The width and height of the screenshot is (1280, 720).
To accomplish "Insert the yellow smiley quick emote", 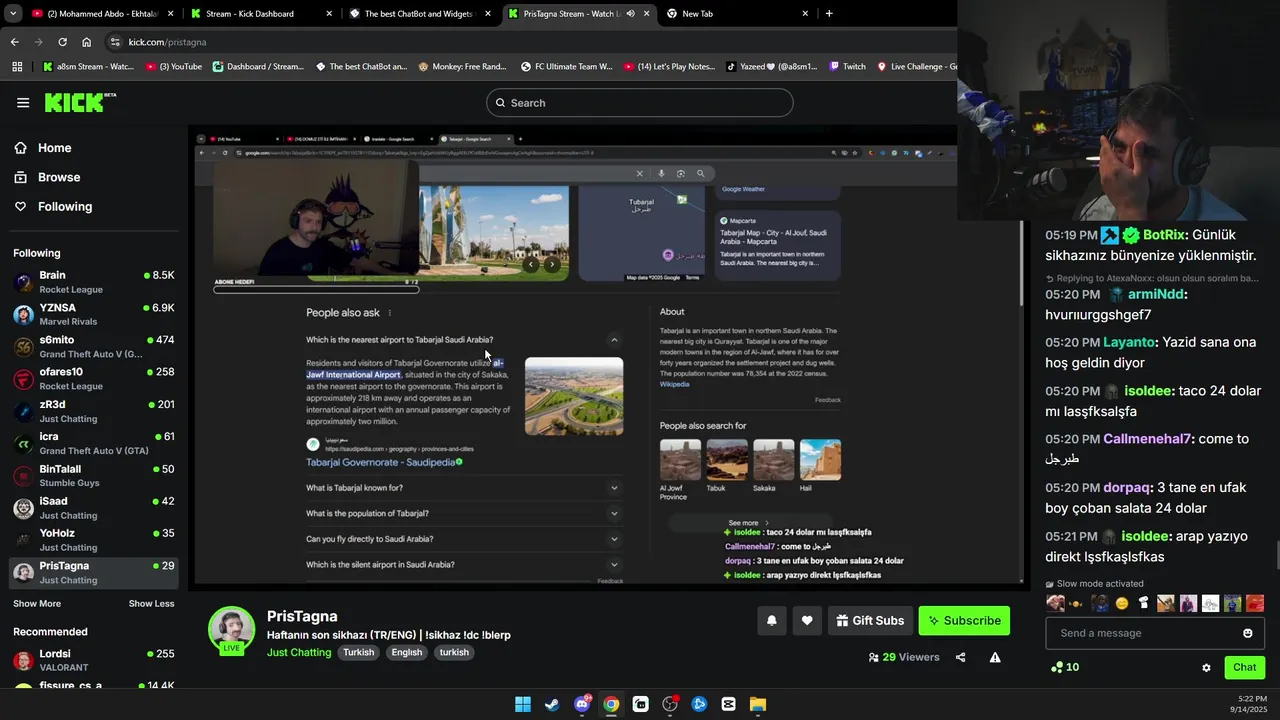I will [1122, 603].
